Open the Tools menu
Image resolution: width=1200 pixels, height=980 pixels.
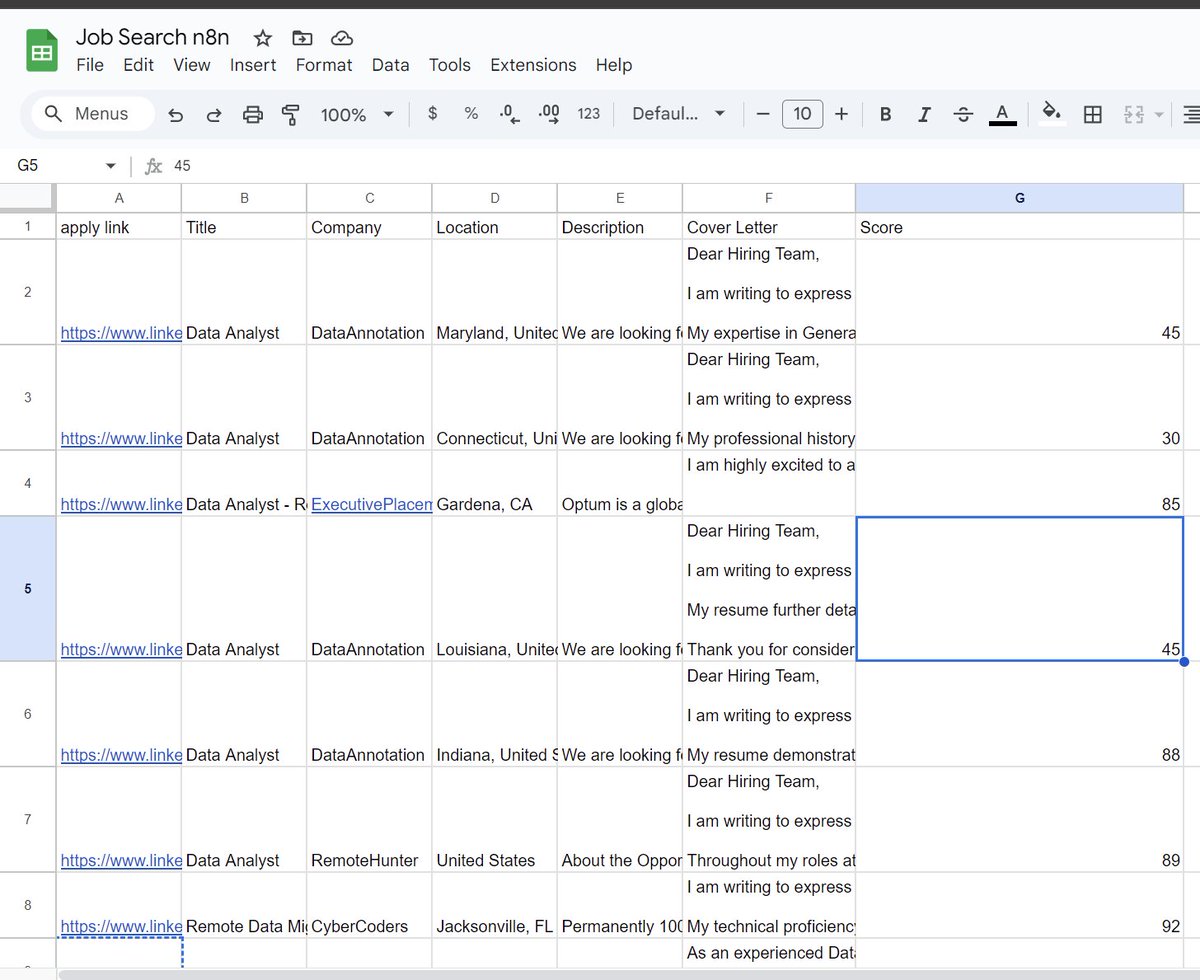pyautogui.click(x=450, y=65)
